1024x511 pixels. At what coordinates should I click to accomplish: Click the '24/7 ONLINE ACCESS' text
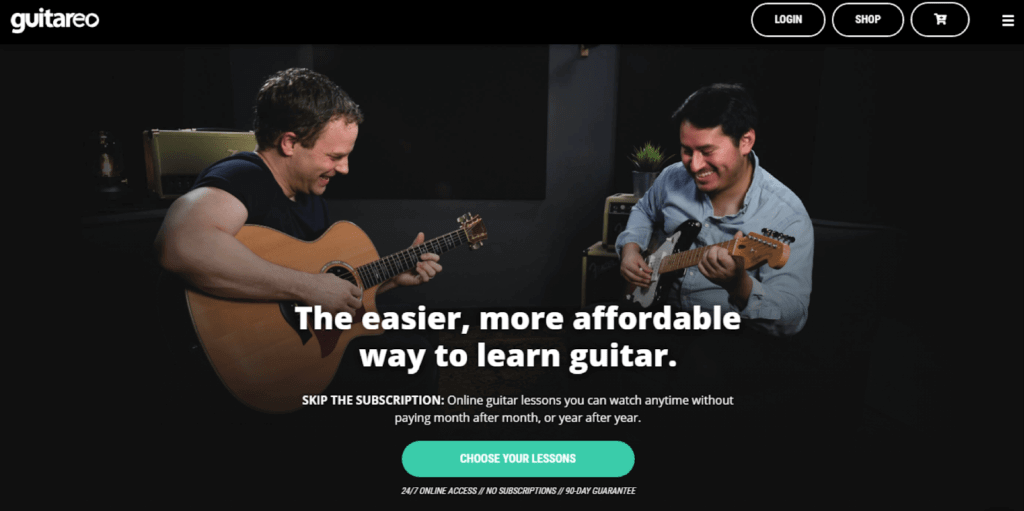click(437, 491)
